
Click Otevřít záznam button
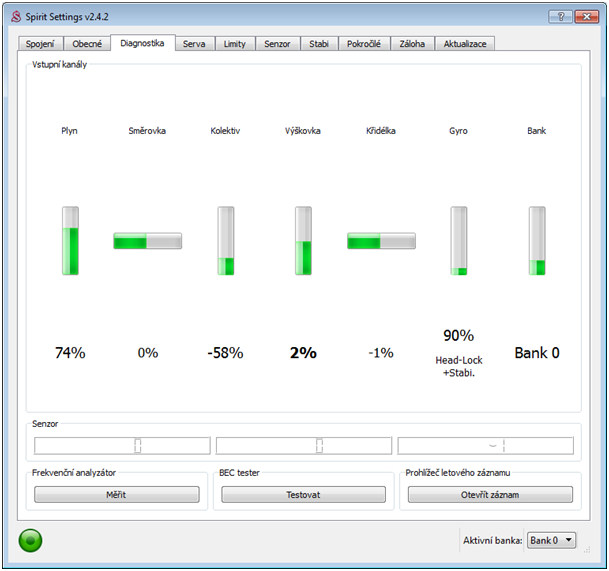coord(490,495)
